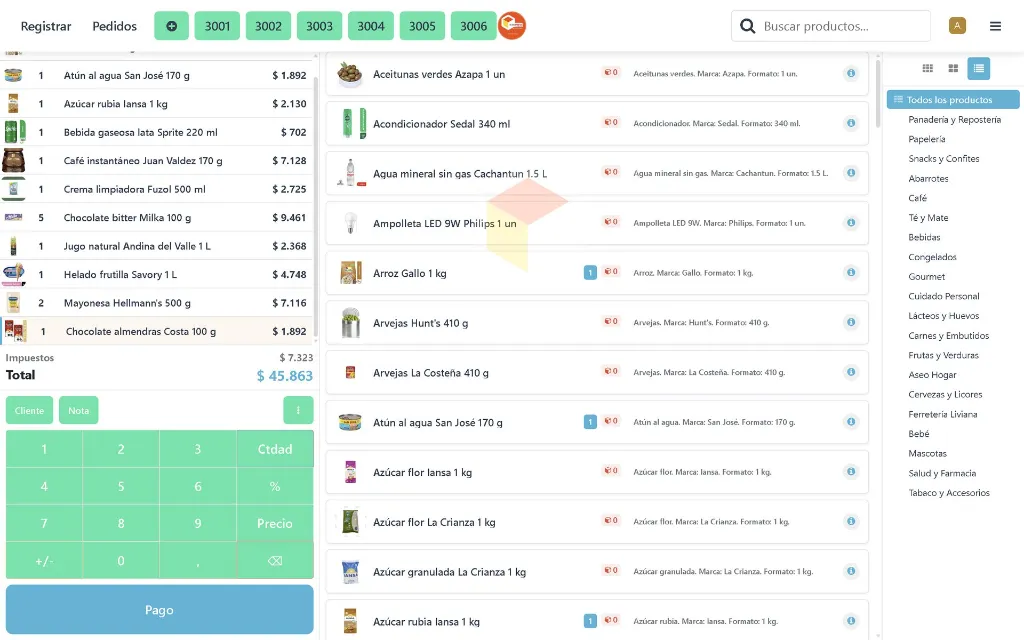
Task: Open info icon for Atún al agua San José product
Action: [x=851, y=422]
